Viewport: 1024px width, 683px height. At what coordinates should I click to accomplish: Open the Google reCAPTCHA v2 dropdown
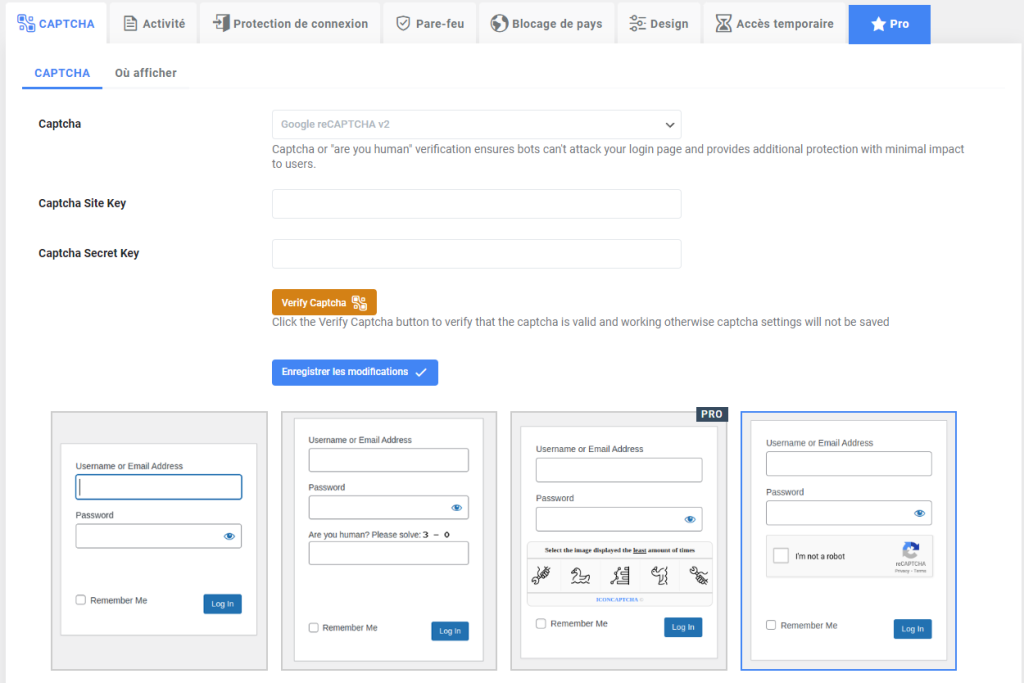tap(476, 124)
